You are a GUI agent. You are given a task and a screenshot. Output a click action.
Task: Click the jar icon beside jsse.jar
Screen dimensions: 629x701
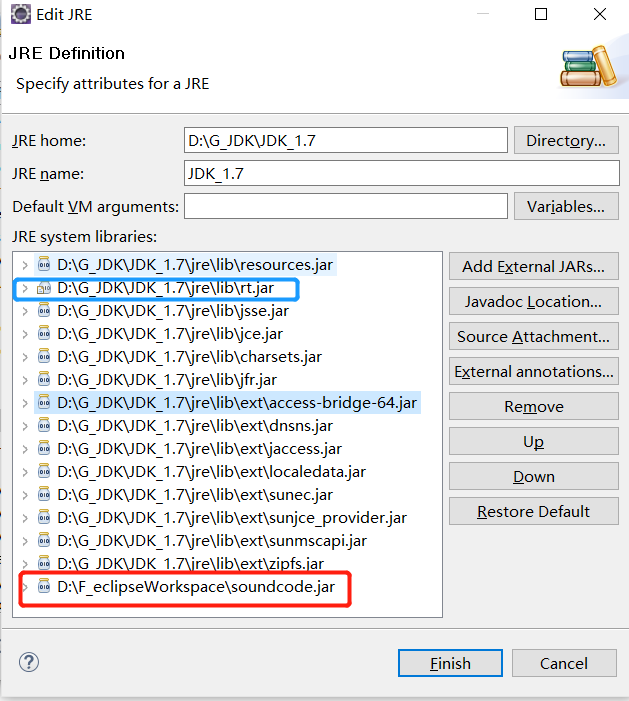point(44,310)
